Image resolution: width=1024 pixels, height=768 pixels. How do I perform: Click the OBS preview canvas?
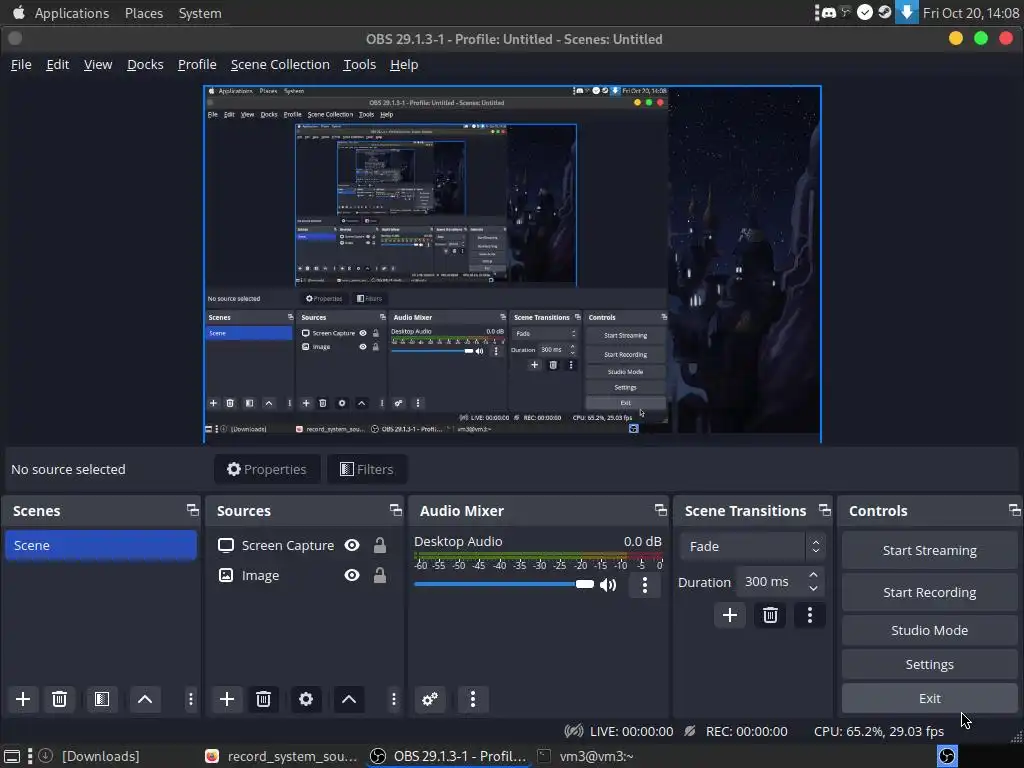(x=512, y=264)
